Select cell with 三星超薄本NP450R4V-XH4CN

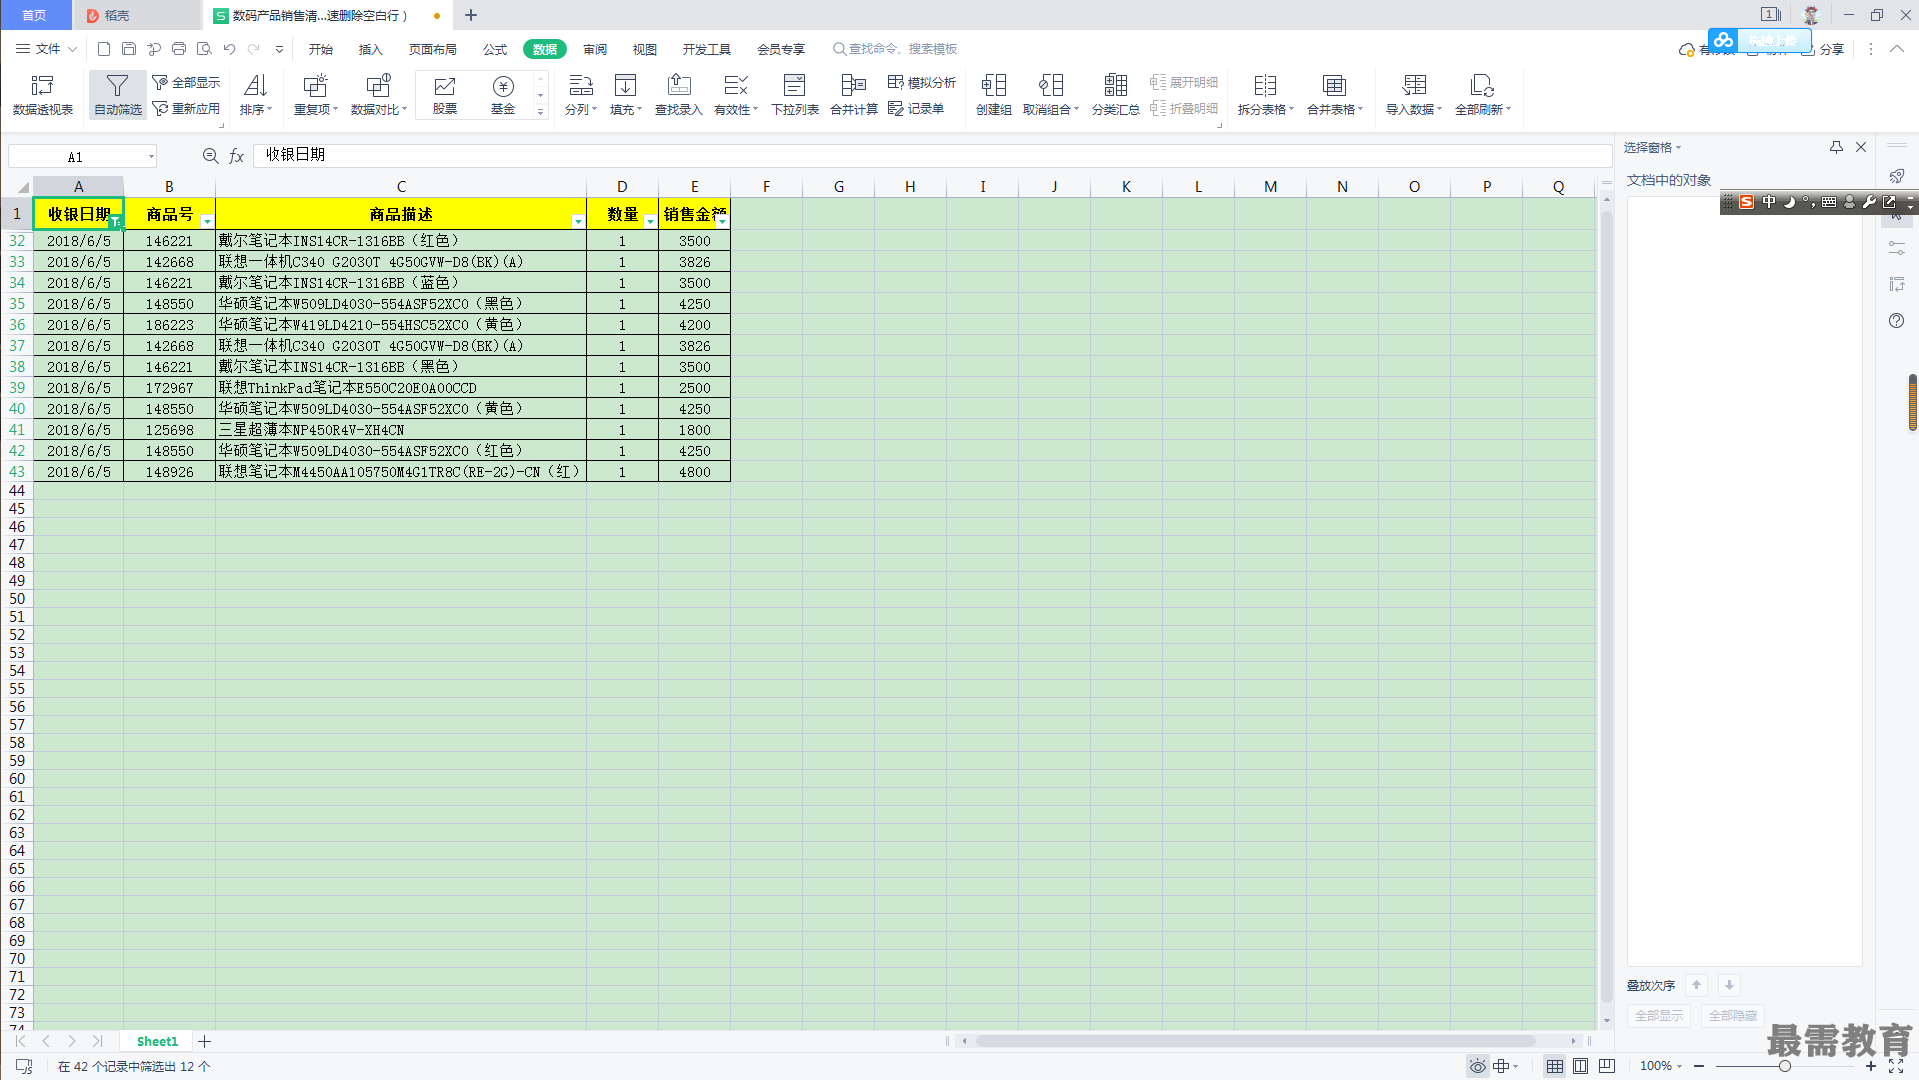click(401, 430)
